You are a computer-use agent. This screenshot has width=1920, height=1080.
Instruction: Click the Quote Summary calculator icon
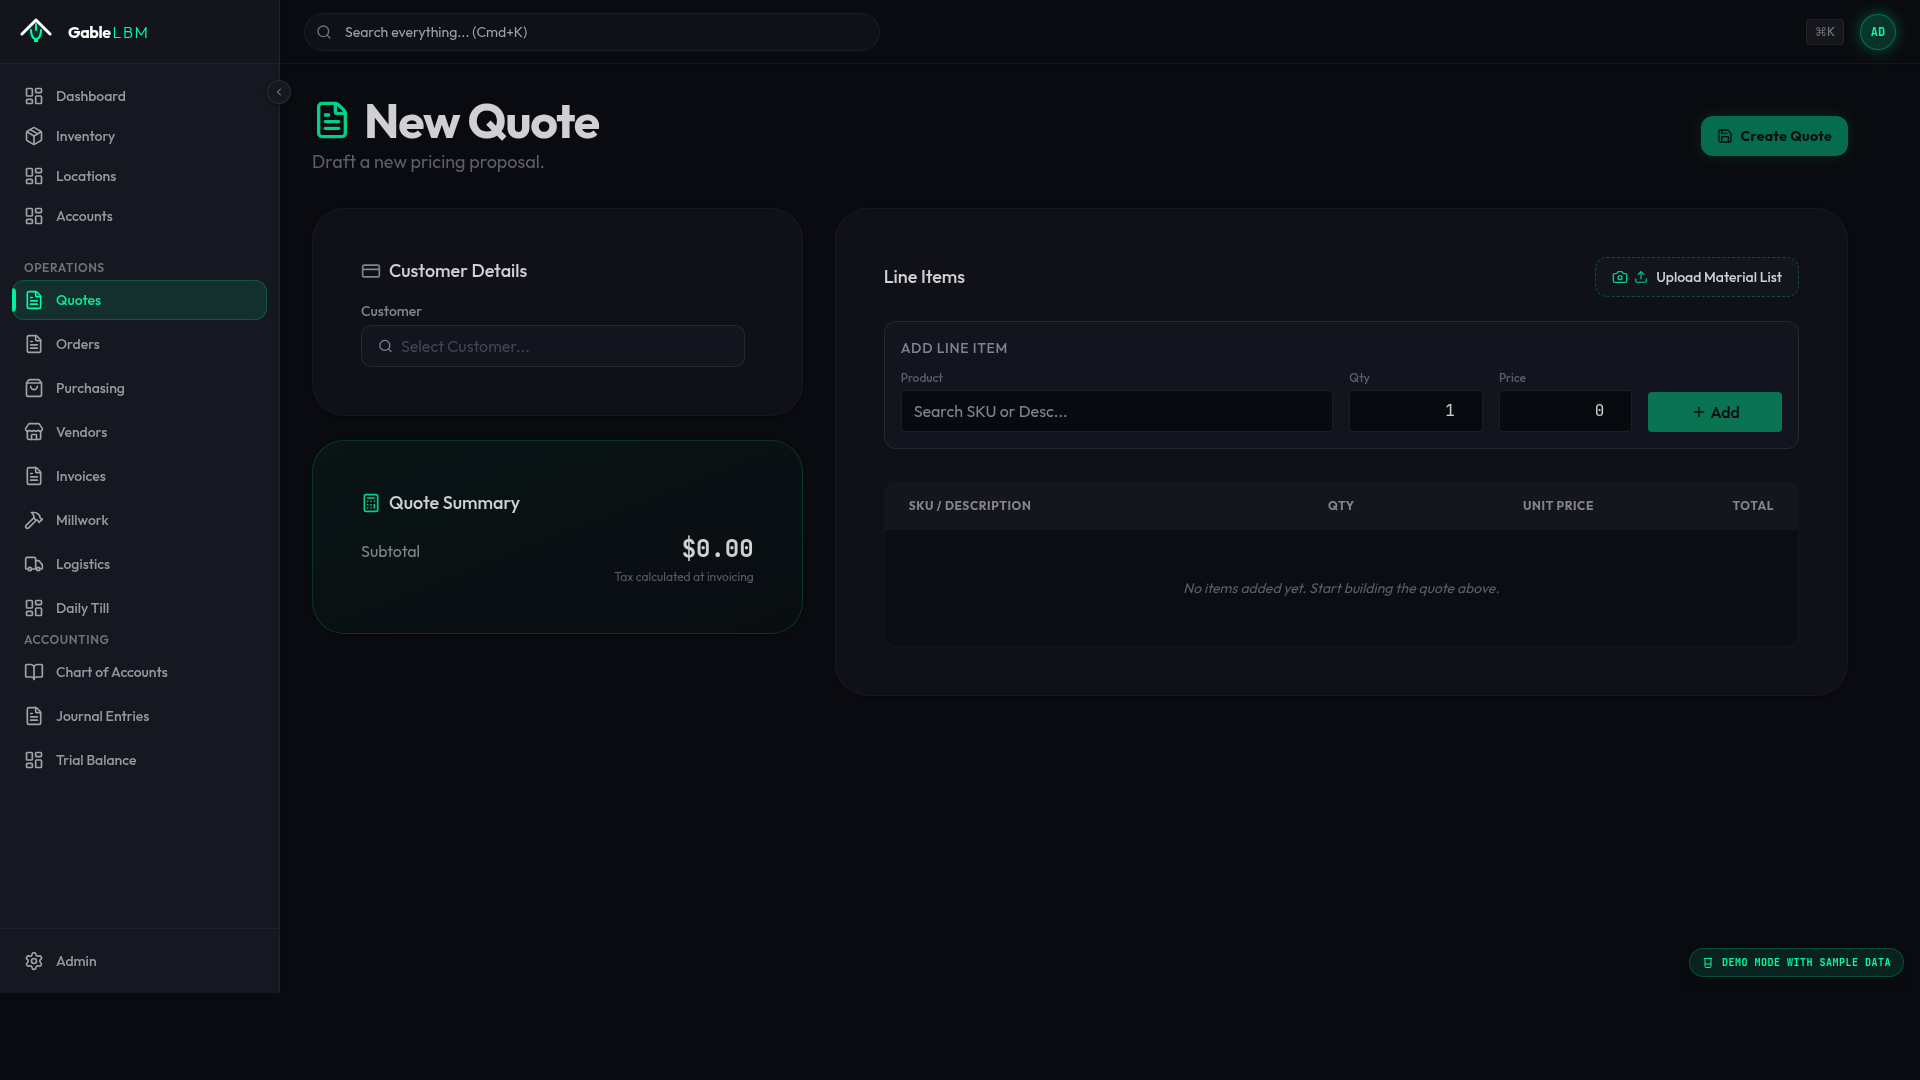(371, 503)
